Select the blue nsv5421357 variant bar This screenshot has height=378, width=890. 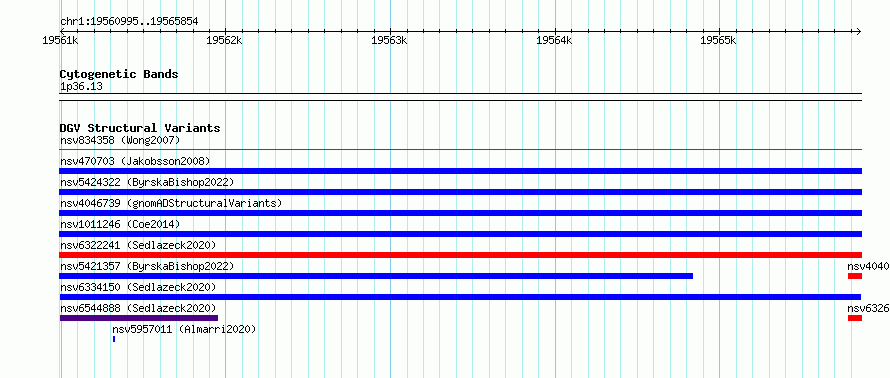coord(376,276)
